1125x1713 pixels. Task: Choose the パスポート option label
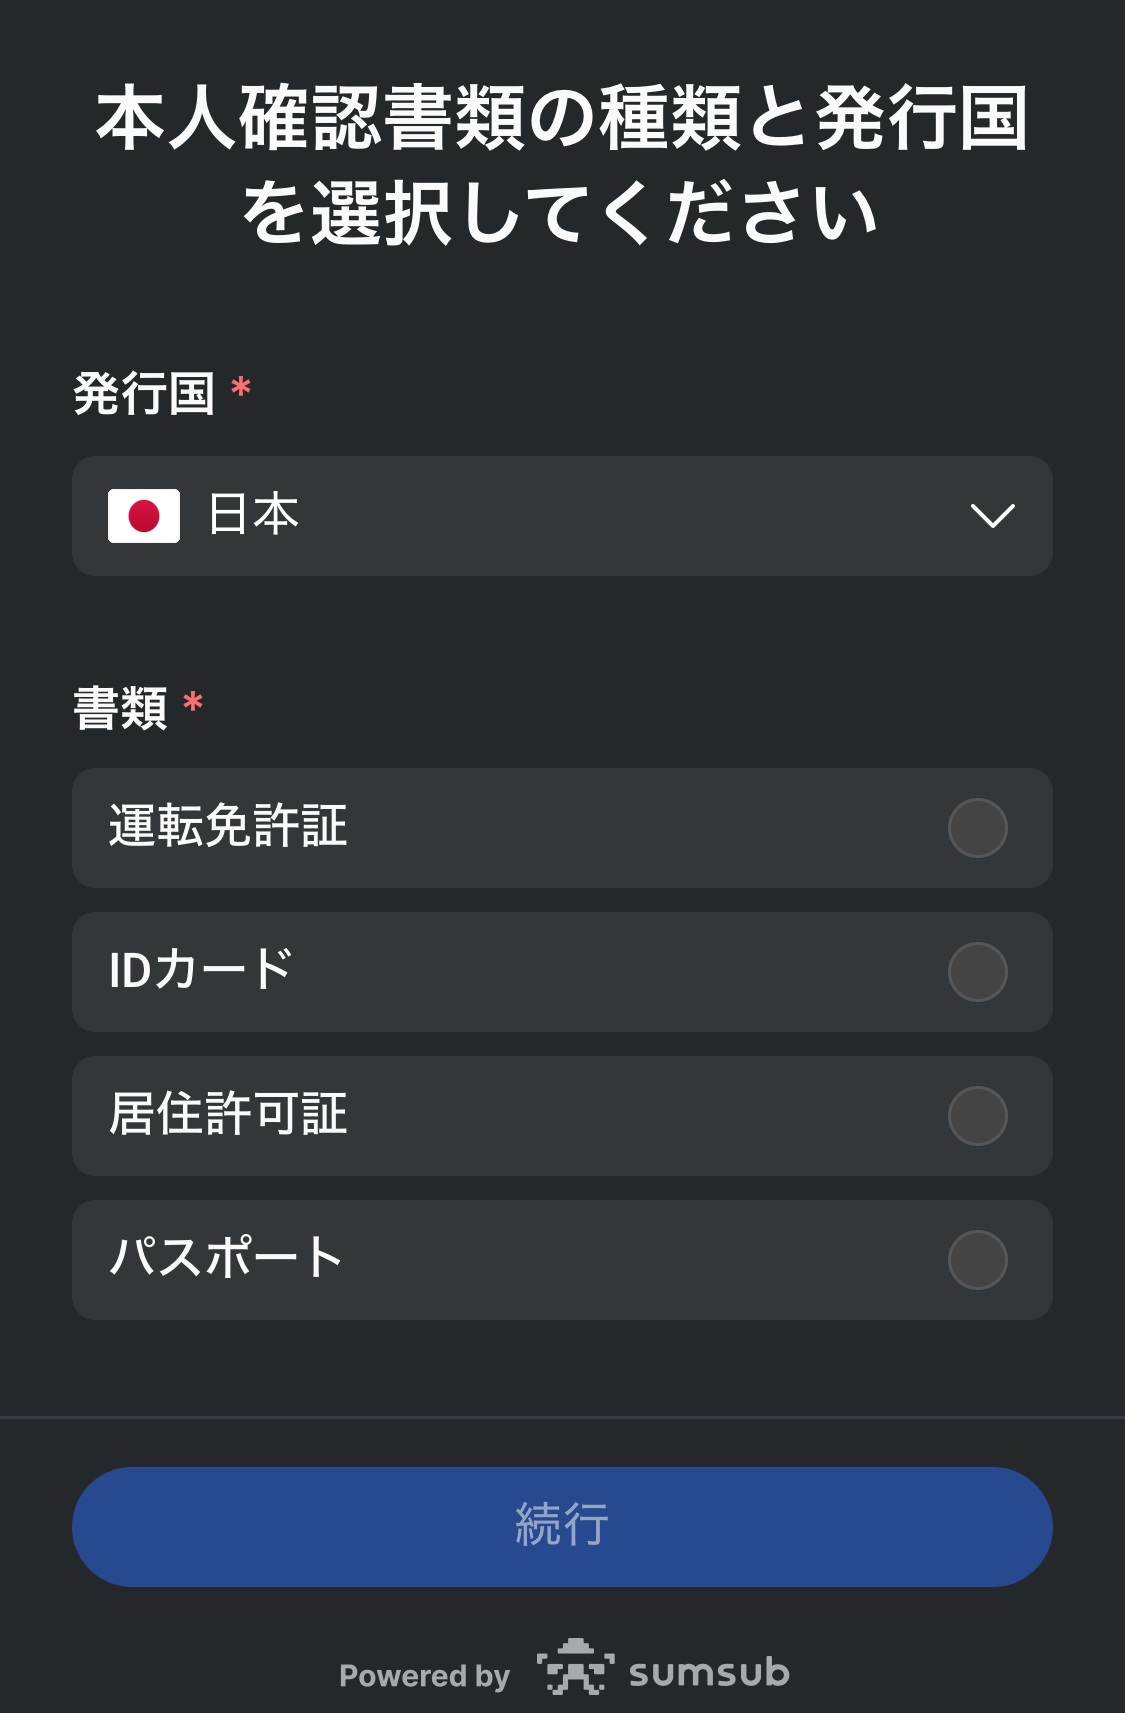pyautogui.click(x=226, y=1257)
